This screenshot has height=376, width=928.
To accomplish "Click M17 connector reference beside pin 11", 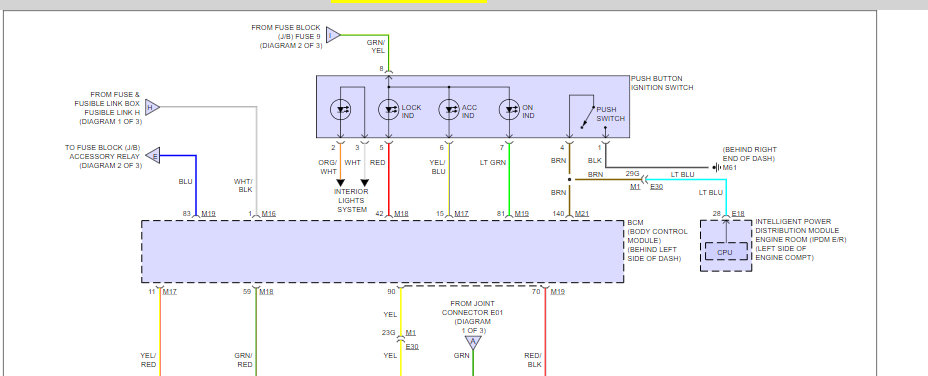I will [x=170, y=291].
